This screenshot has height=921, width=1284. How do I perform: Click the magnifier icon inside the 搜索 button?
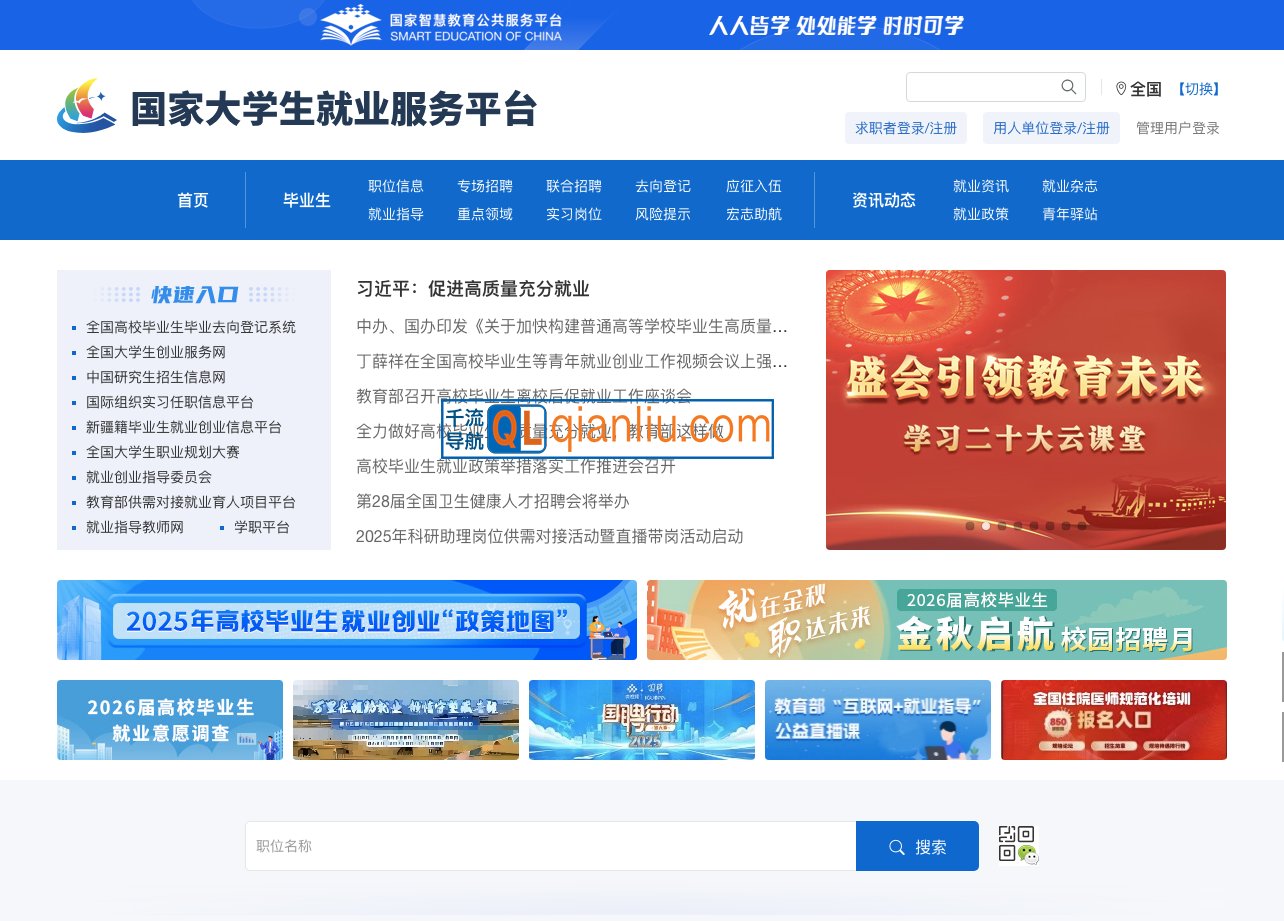[897, 846]
